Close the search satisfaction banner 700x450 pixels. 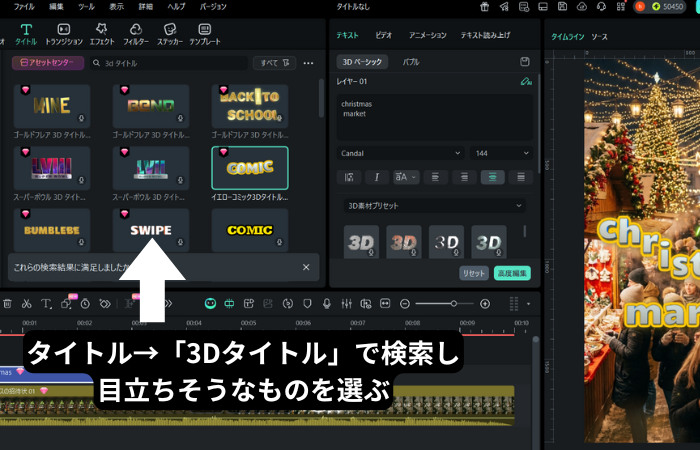[x=306, y=267]
